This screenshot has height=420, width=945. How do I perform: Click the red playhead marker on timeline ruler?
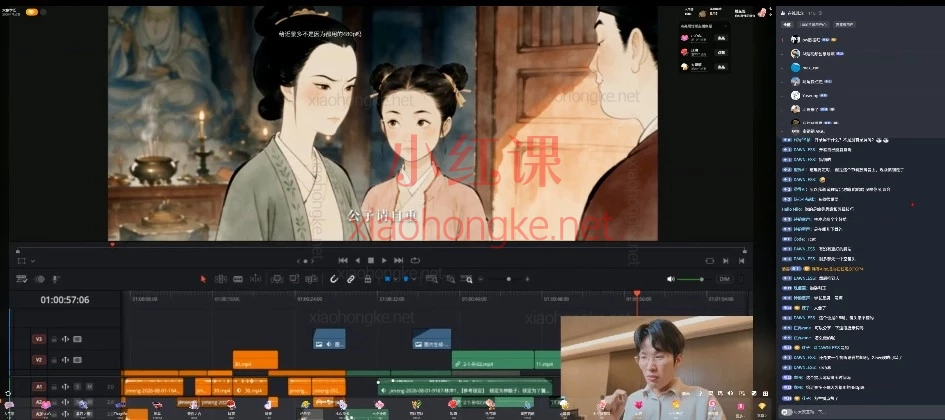(636, 293)
